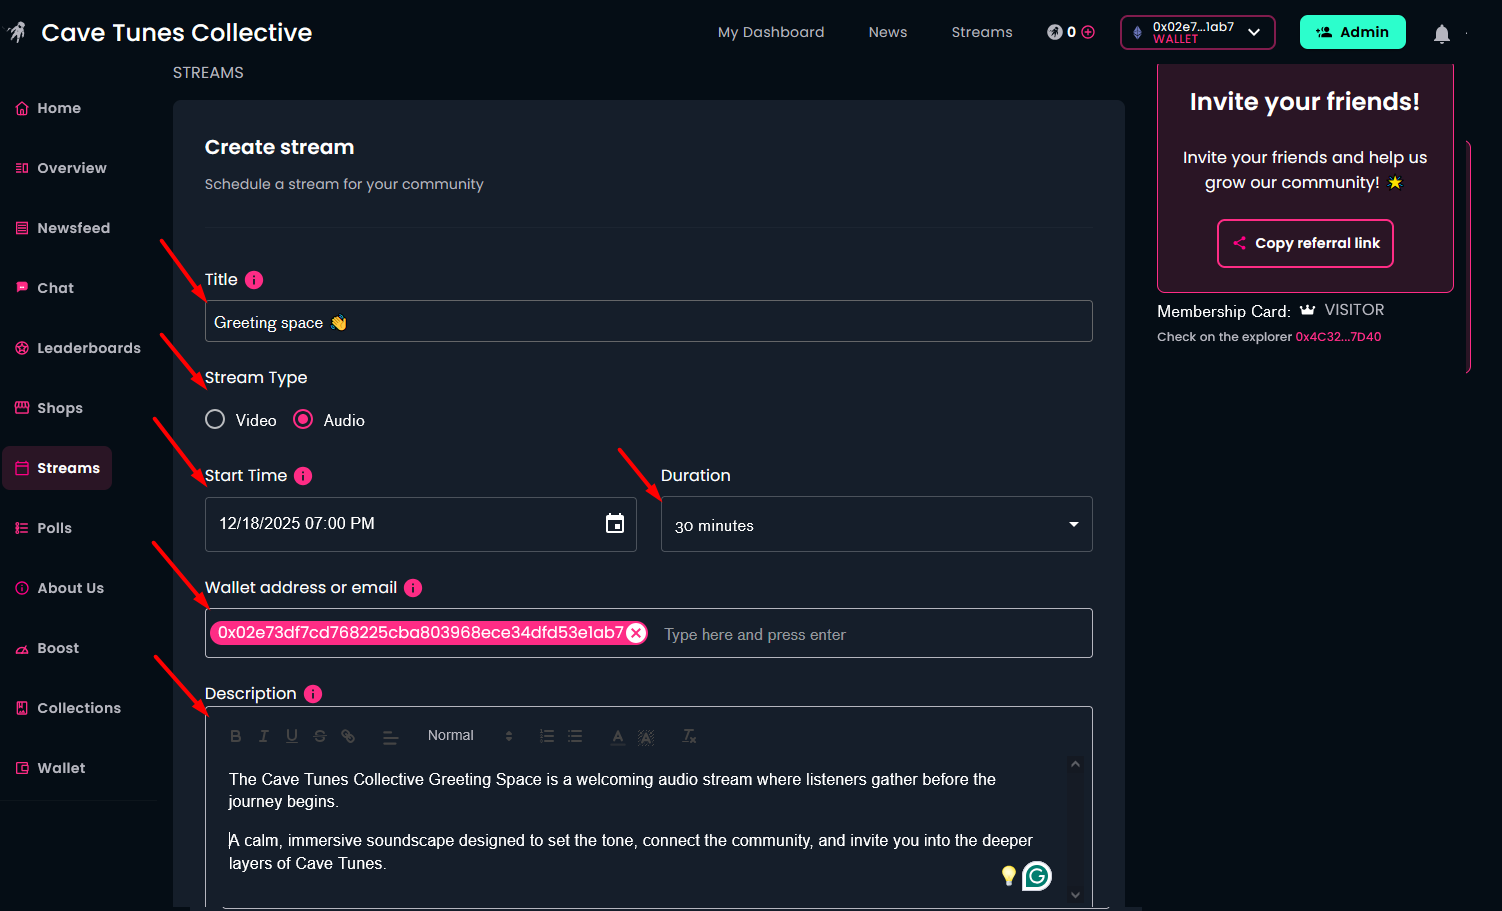Open the notifications bell

point(1441,34)
